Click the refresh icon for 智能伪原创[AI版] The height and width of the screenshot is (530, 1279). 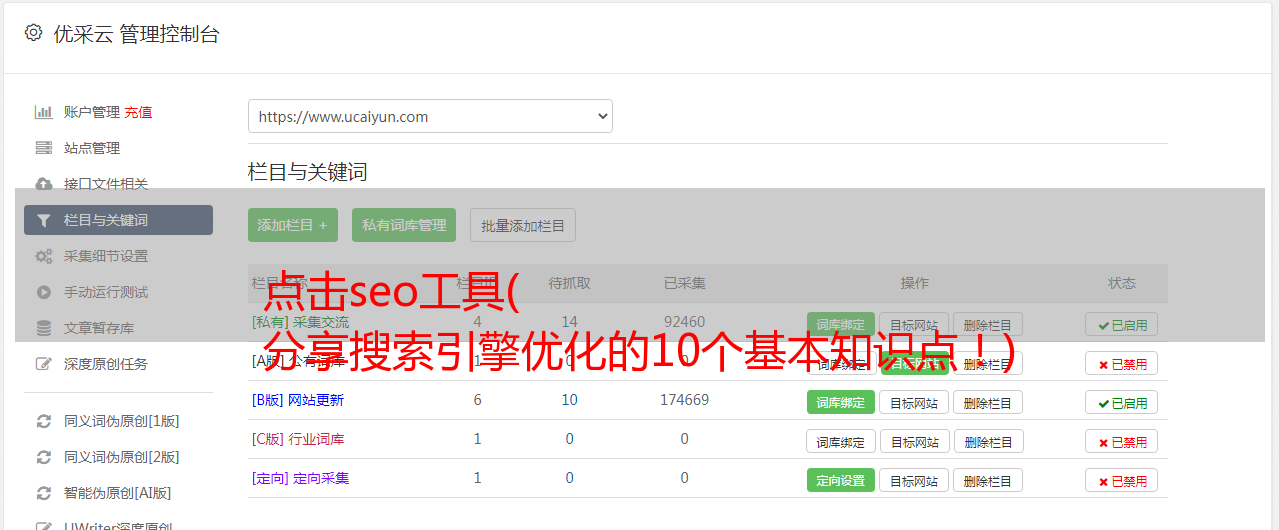(x=43, y=493)
